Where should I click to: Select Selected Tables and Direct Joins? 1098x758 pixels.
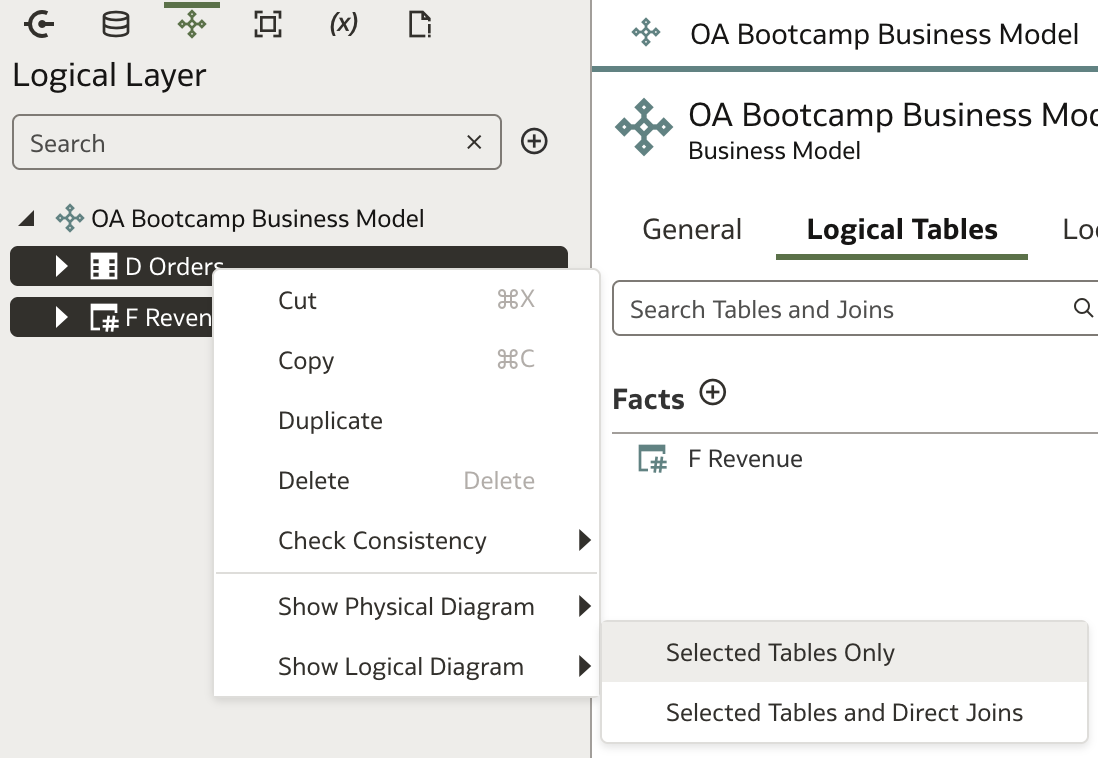845,712
